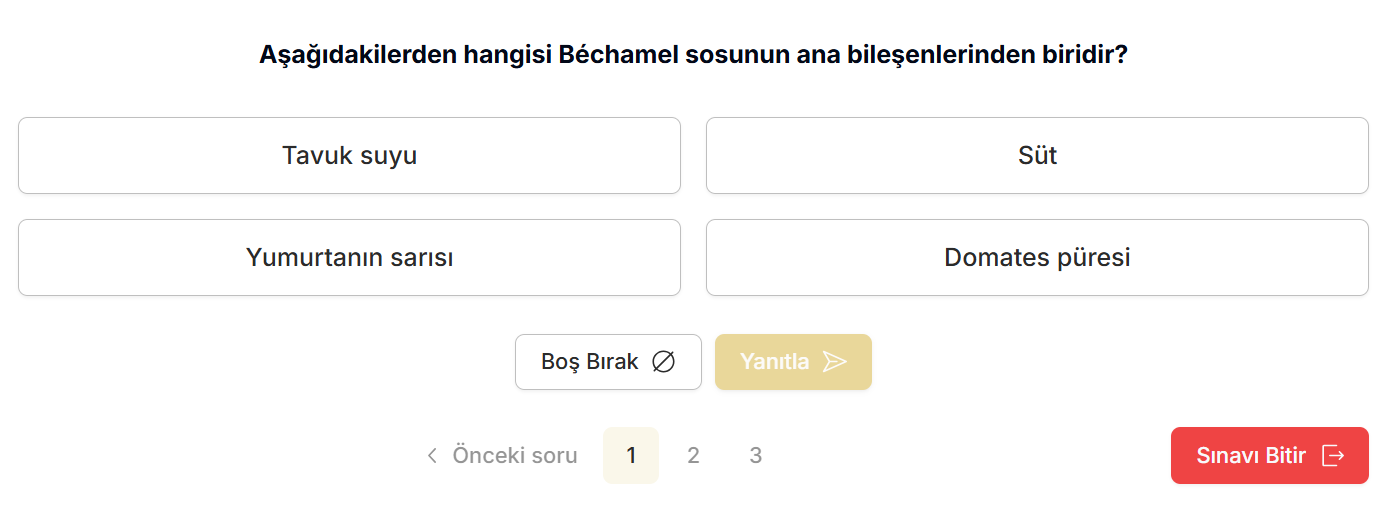
Task: Mark 'Domates püresi' as the answer
Action: [x=1037, y=258]
